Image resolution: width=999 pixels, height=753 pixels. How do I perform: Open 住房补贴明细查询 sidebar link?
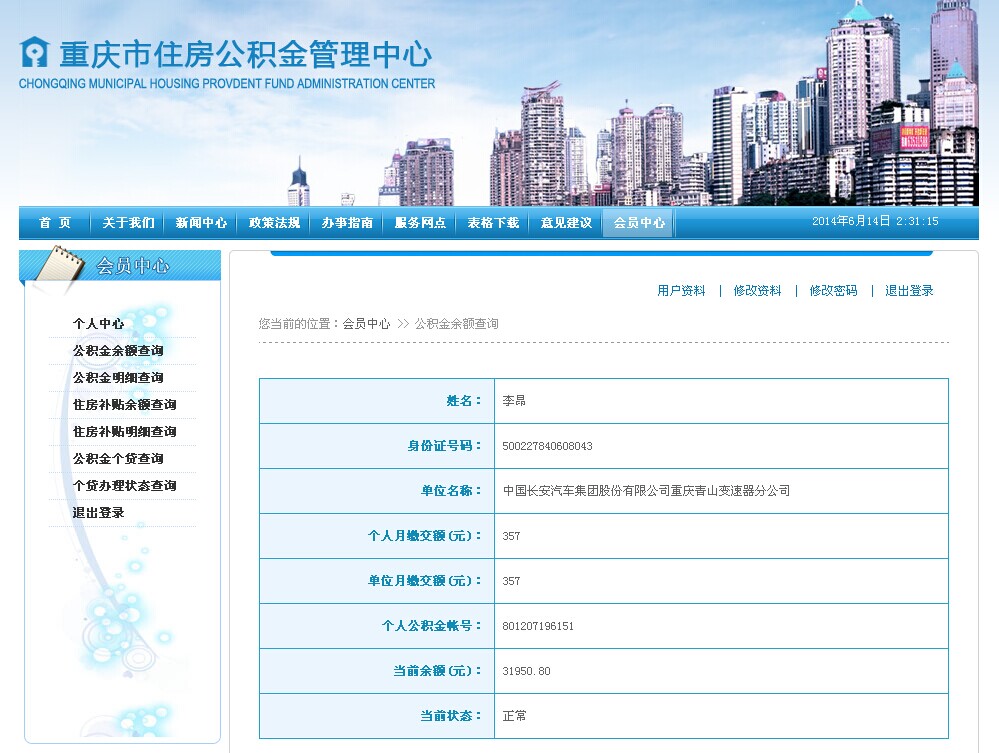coord(124,431)
